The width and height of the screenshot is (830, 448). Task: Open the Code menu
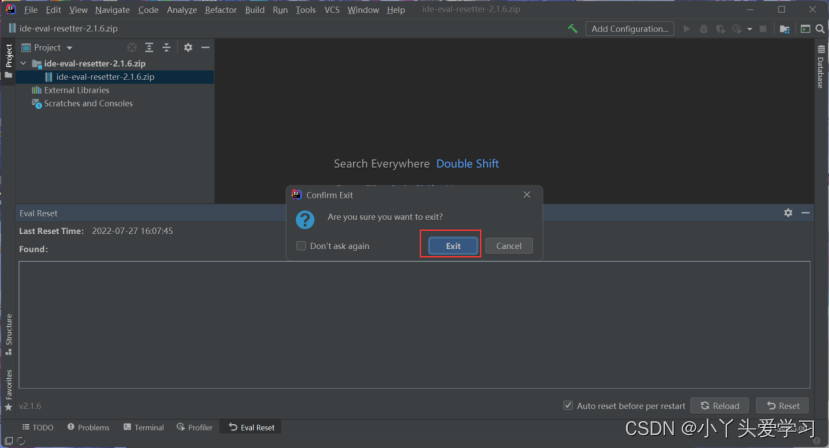tap(148, 10)
